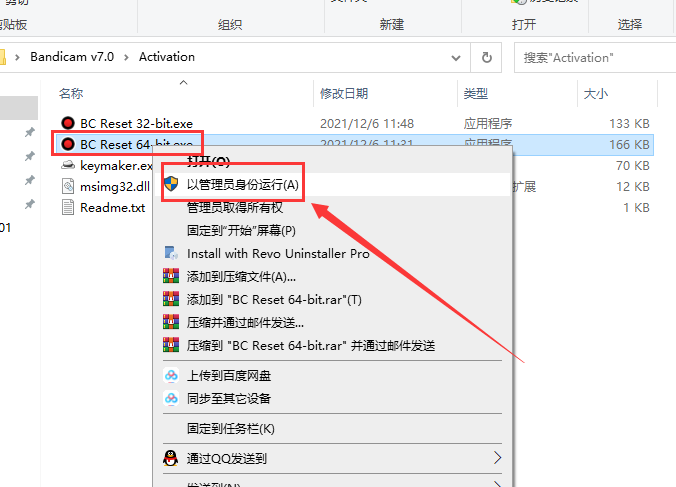The height and width of the screenshot is (487, 676).
Task: Click the 大小 column header
Action: [594, 94]
